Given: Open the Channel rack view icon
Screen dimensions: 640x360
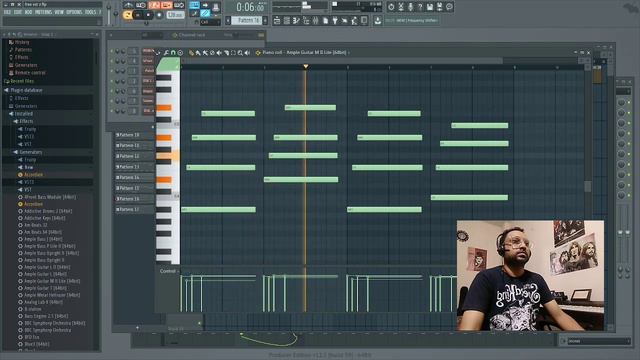Looking at the screenshot, I should tap(287, 20).
